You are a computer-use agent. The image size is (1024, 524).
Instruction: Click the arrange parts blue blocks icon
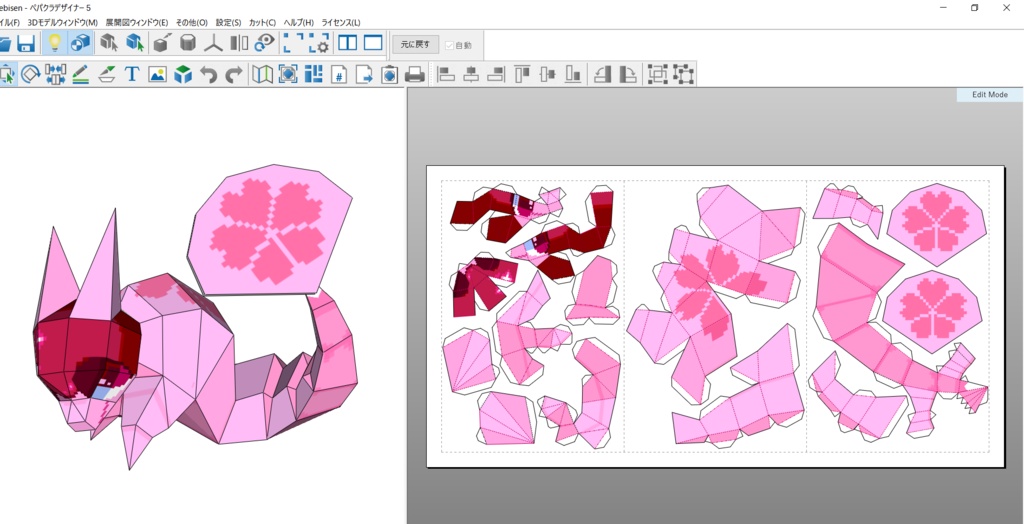313,74
